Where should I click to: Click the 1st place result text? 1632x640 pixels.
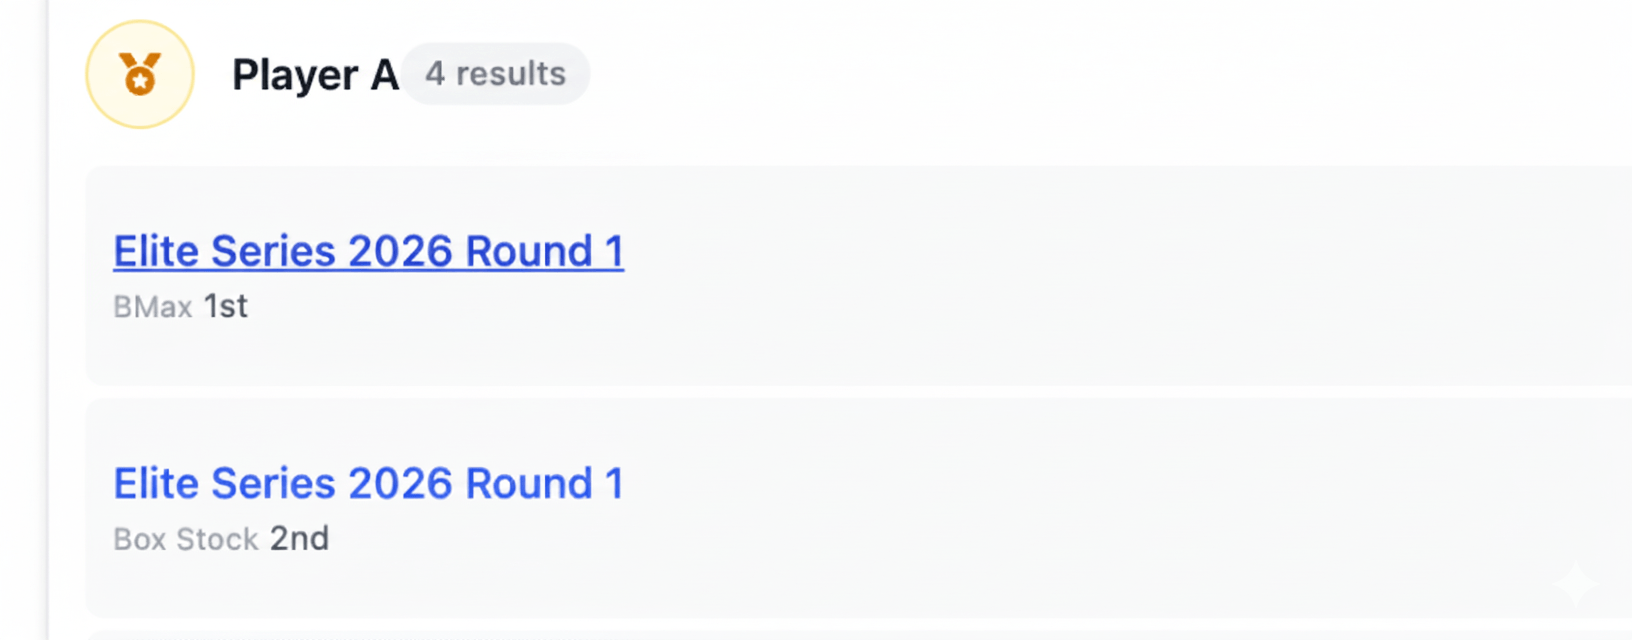226,306
